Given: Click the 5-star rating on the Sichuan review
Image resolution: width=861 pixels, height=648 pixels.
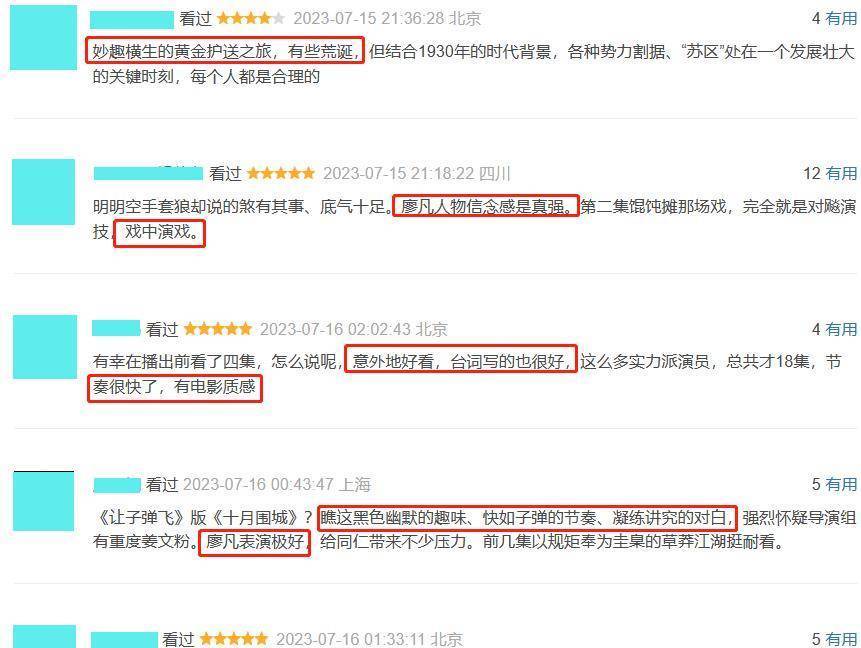Looking at the screenshot, I should pos(281,174).
